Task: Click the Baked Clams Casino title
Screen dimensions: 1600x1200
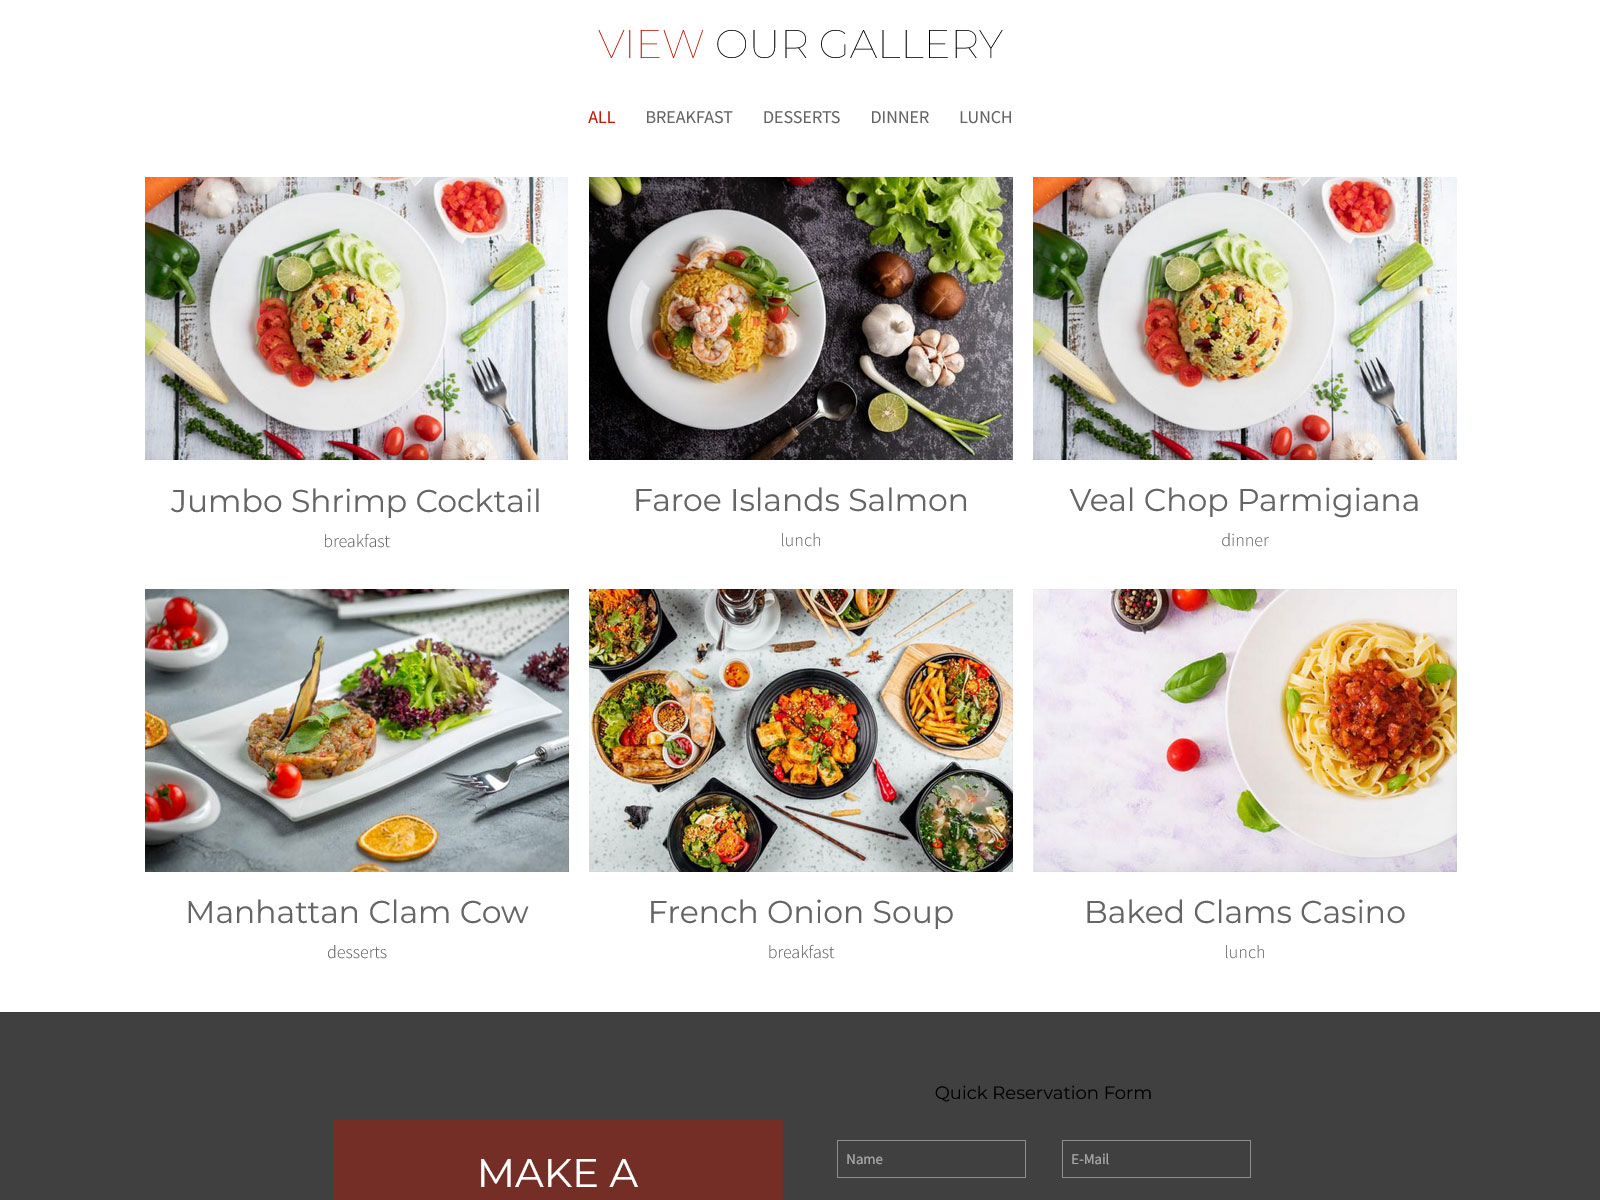Action: point(1244,912)
